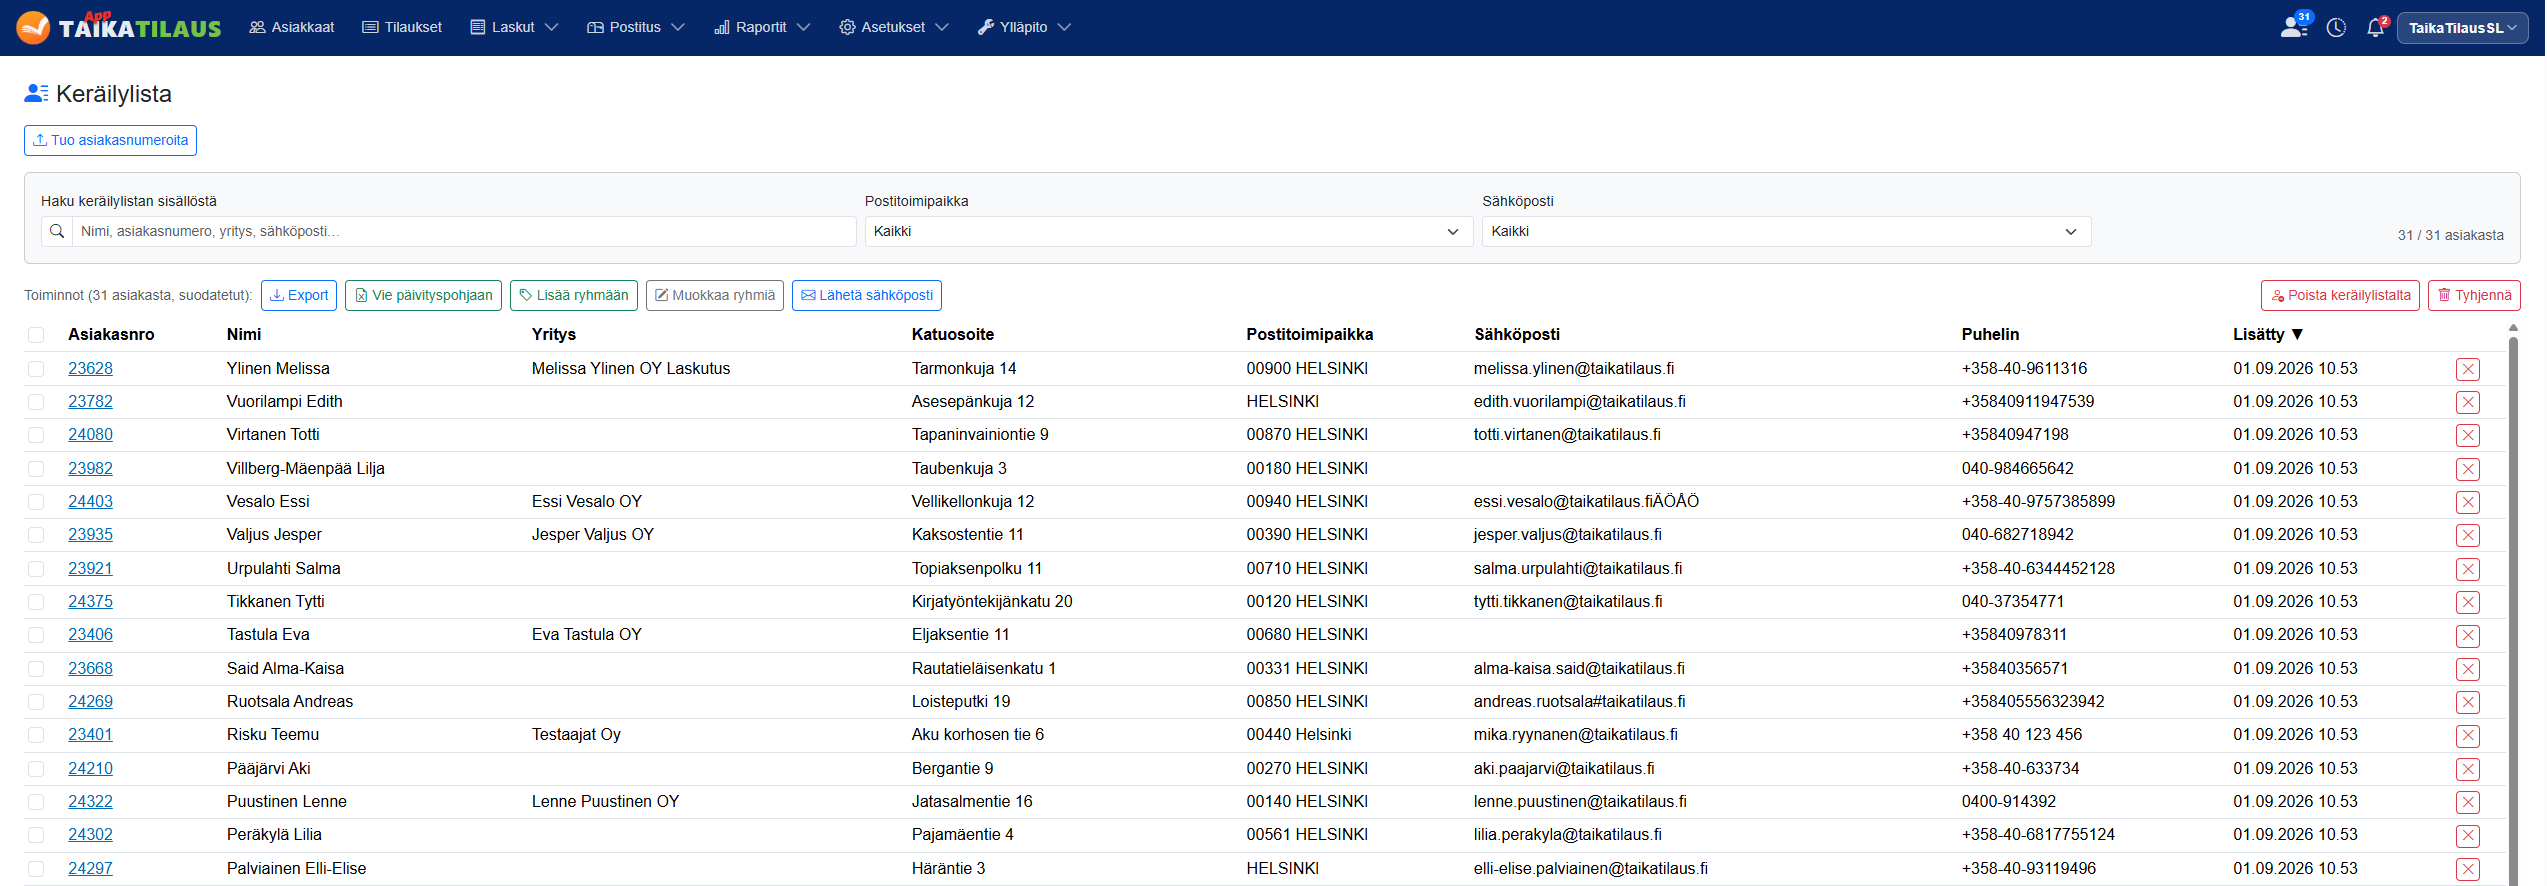Click the Lisätty sort arrow
The image size is (2547, 886).
[x=2297, y=334]
